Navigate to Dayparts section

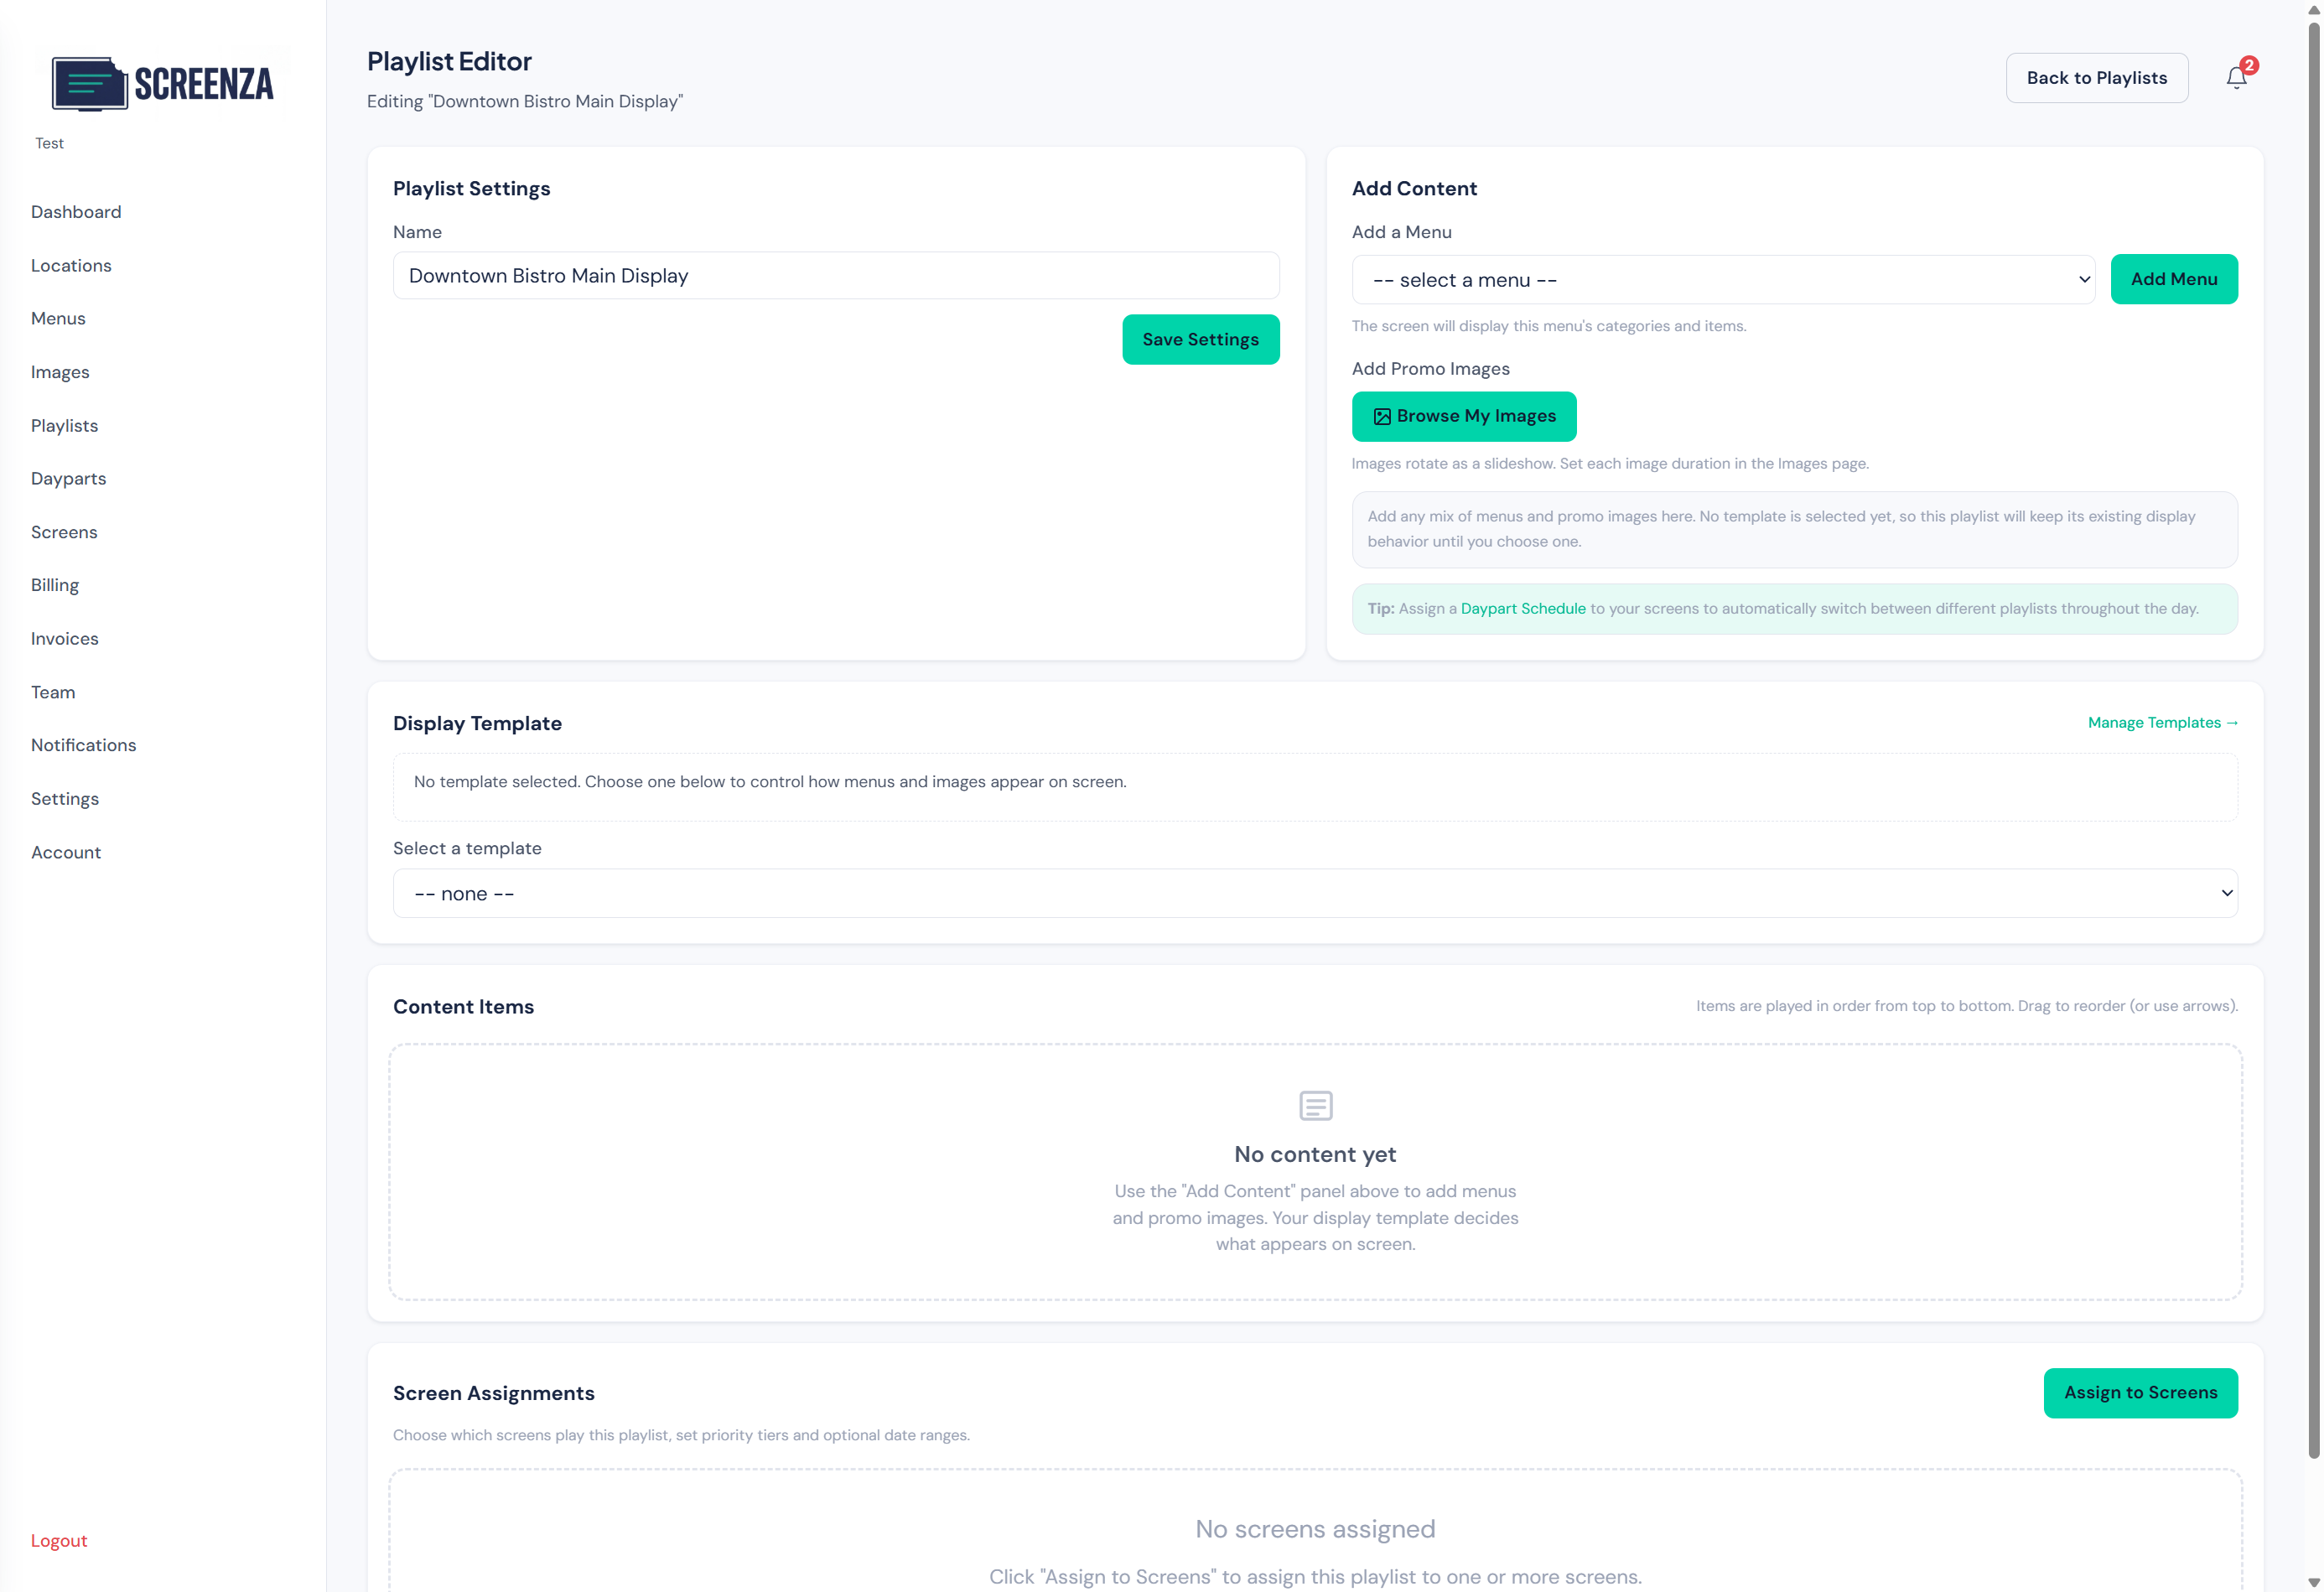(x=69, y=479)
